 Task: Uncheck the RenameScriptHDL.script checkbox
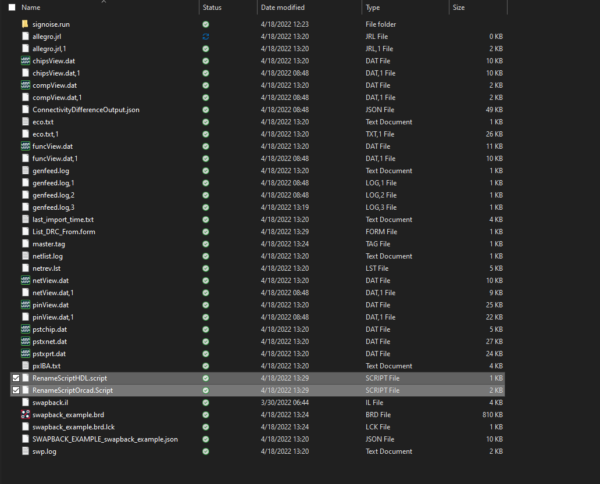14,378
